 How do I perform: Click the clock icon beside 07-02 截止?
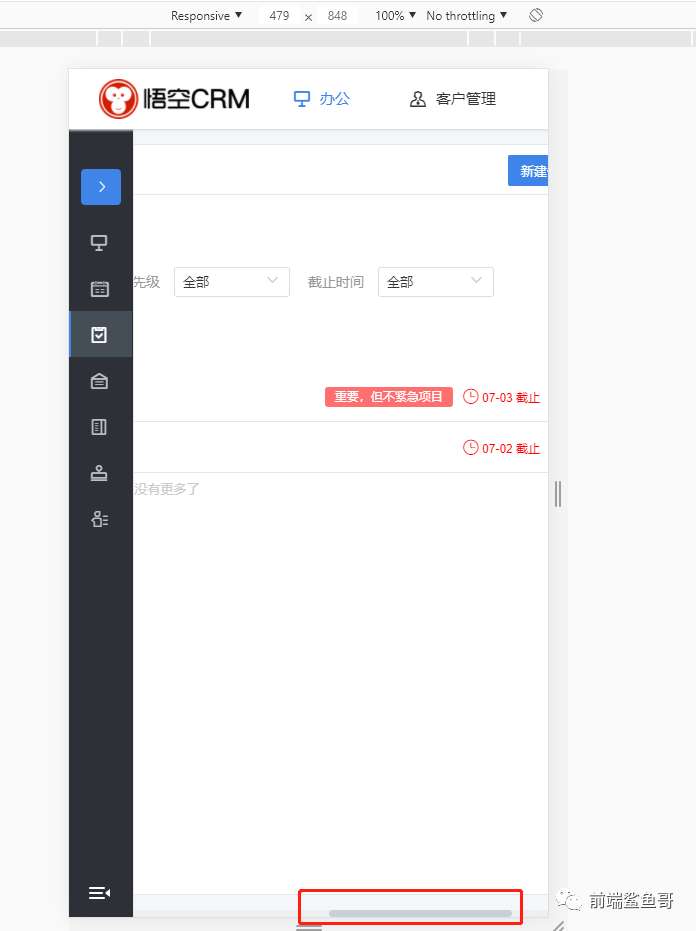click(x=470, y=447)
